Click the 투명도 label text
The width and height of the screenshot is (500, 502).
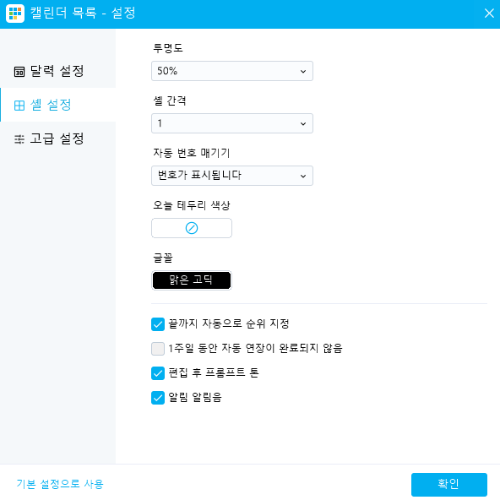tap(168, 48)
